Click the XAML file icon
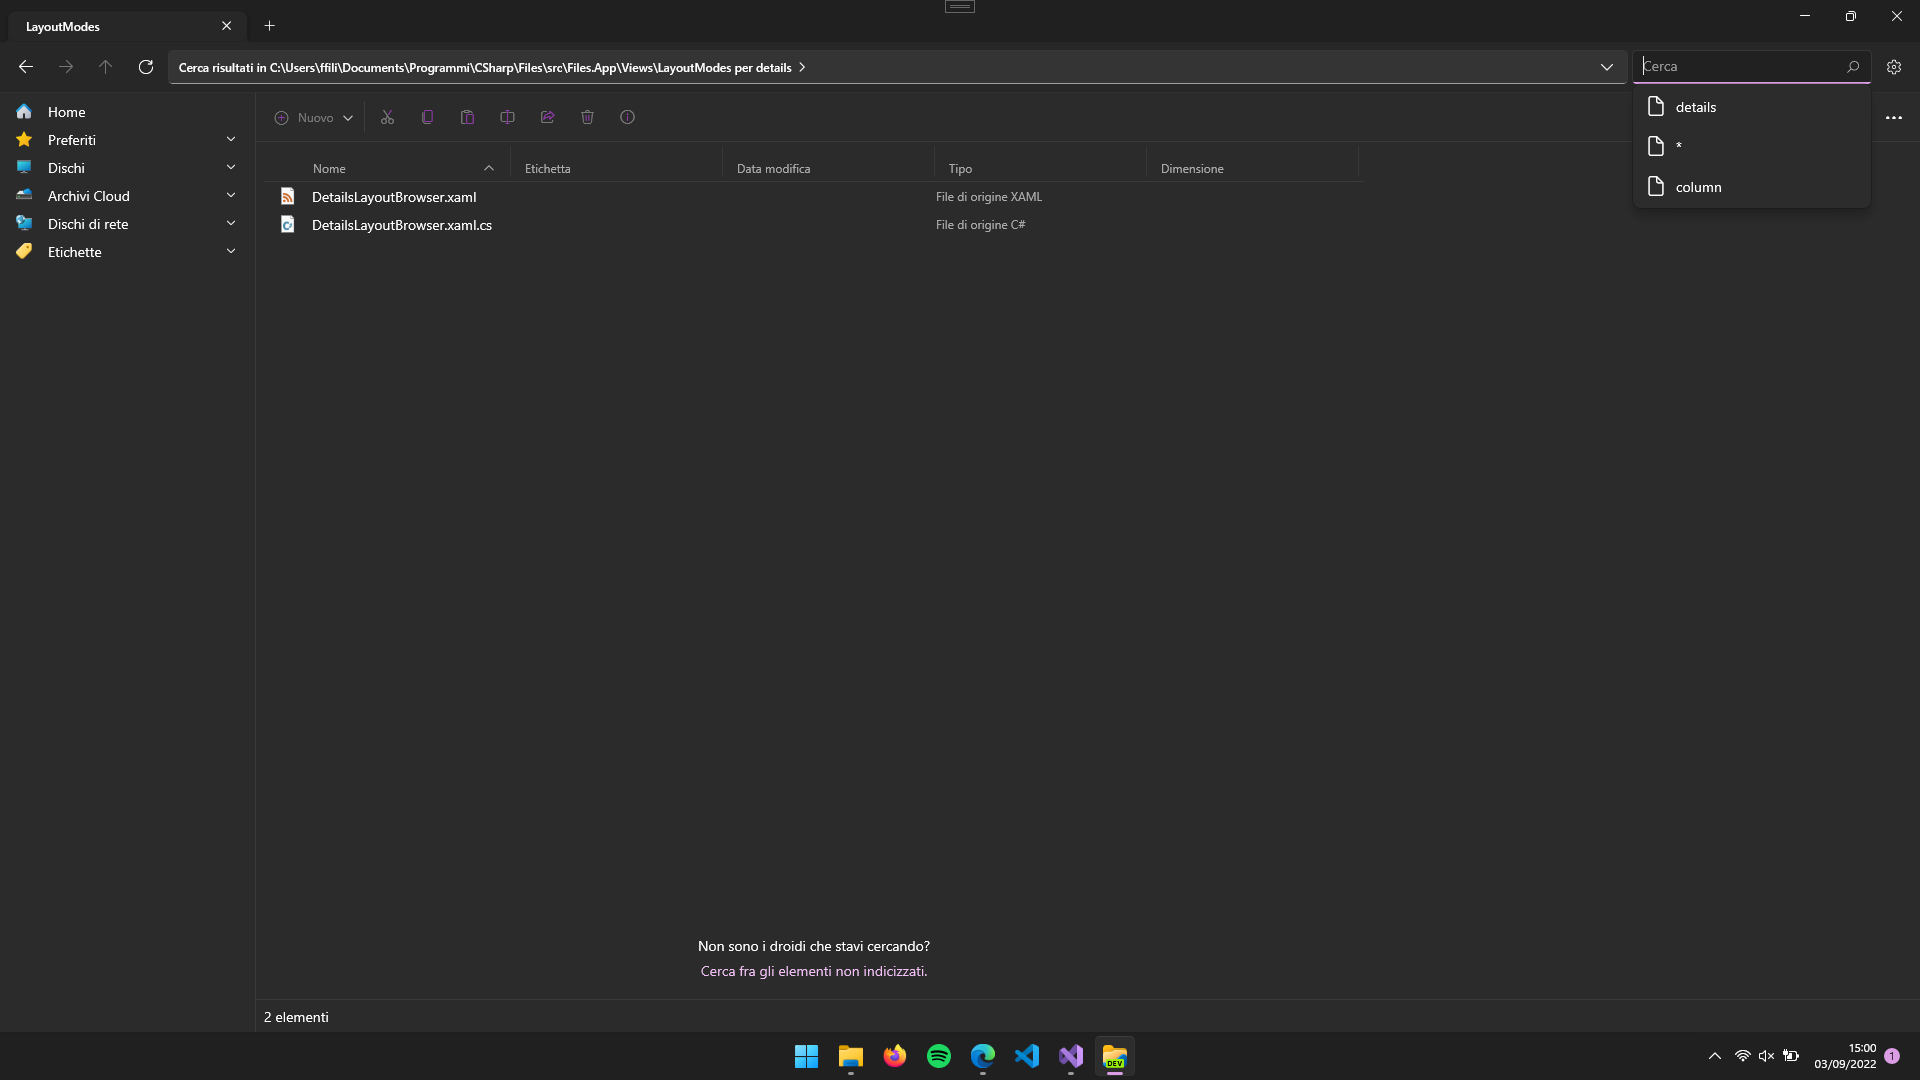1920x1080 pixels. [x=287, y=196]
